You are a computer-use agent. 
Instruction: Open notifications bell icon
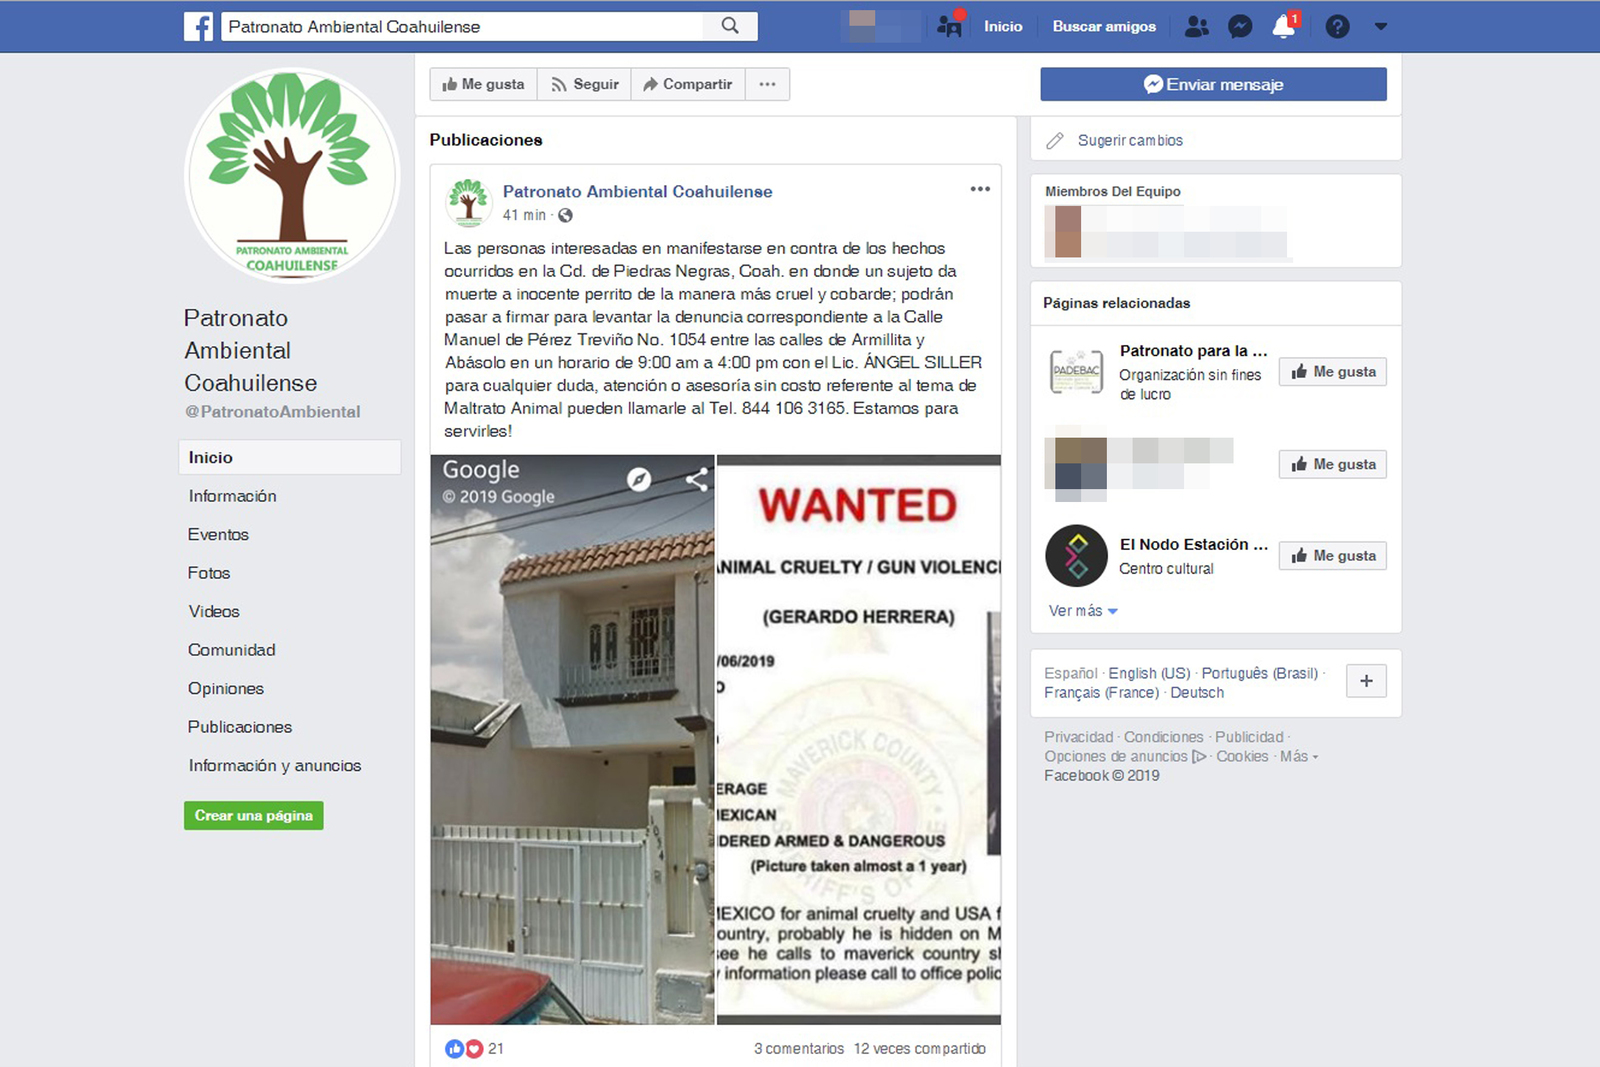(x=1284, y=26)
